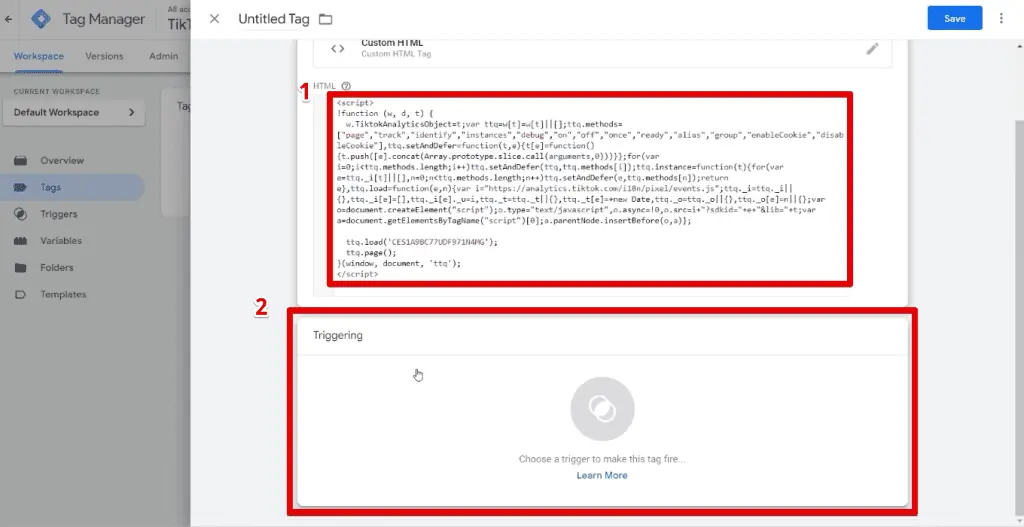Click the Tags label icon
The width and height of the screenshot is (1024, 527).
pyautogui.click(x=20, y=187)
